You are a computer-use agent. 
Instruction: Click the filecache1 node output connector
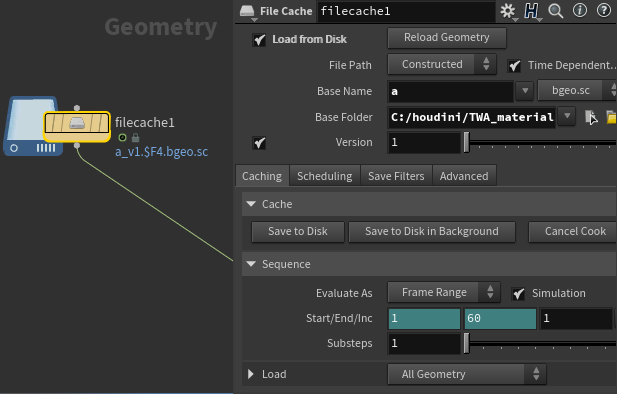[77, 146]
